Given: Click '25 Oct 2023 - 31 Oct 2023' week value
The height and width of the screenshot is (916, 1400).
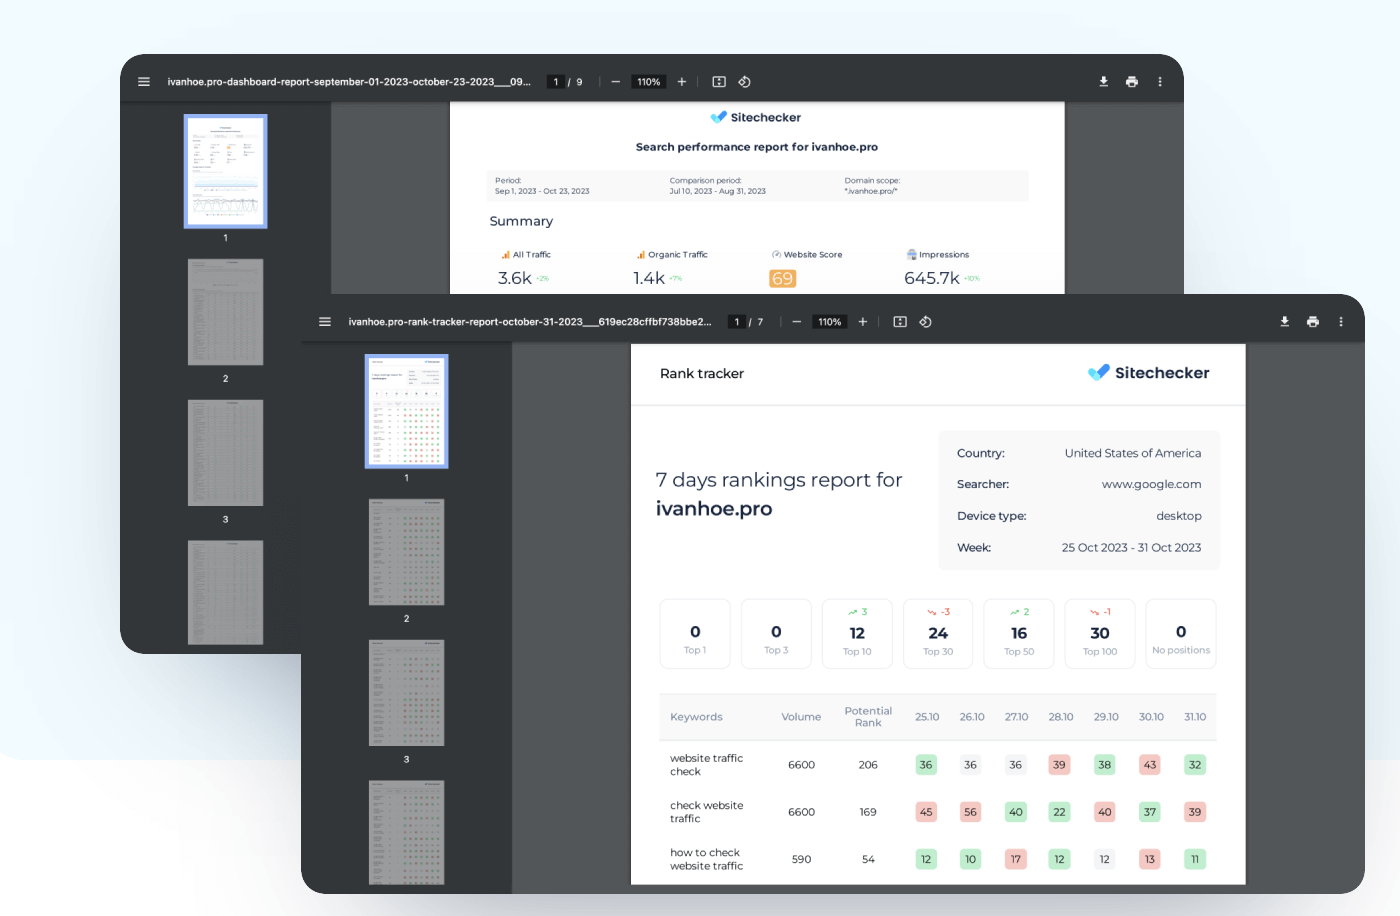Looking at the screenshot, I should click(1132, 548).
